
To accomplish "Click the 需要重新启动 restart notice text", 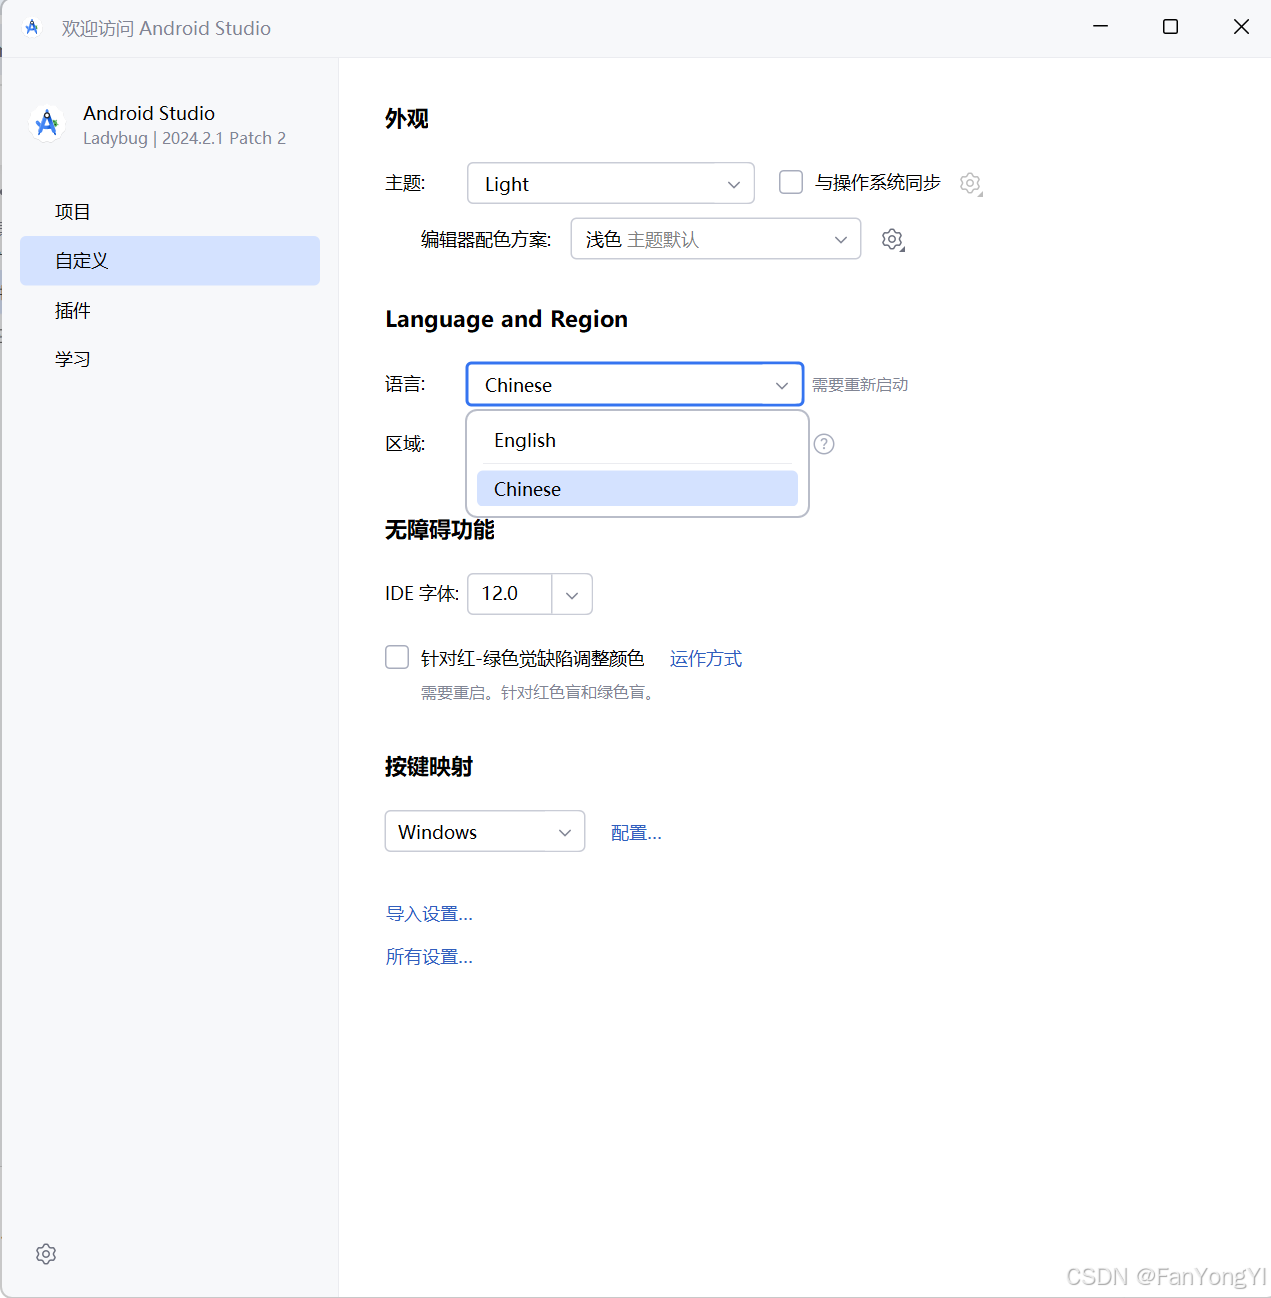I will pyautogui.click(x=860, y=385).
